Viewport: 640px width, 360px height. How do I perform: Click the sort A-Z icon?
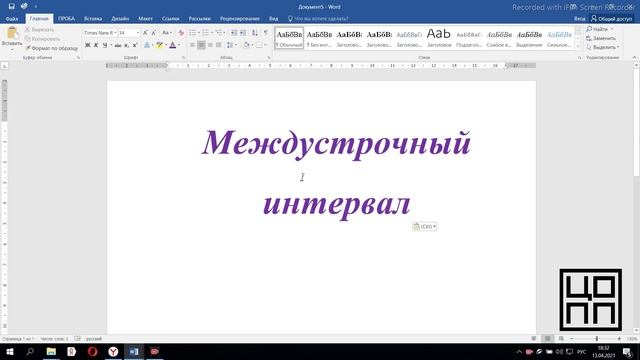[x=255, y=33]
